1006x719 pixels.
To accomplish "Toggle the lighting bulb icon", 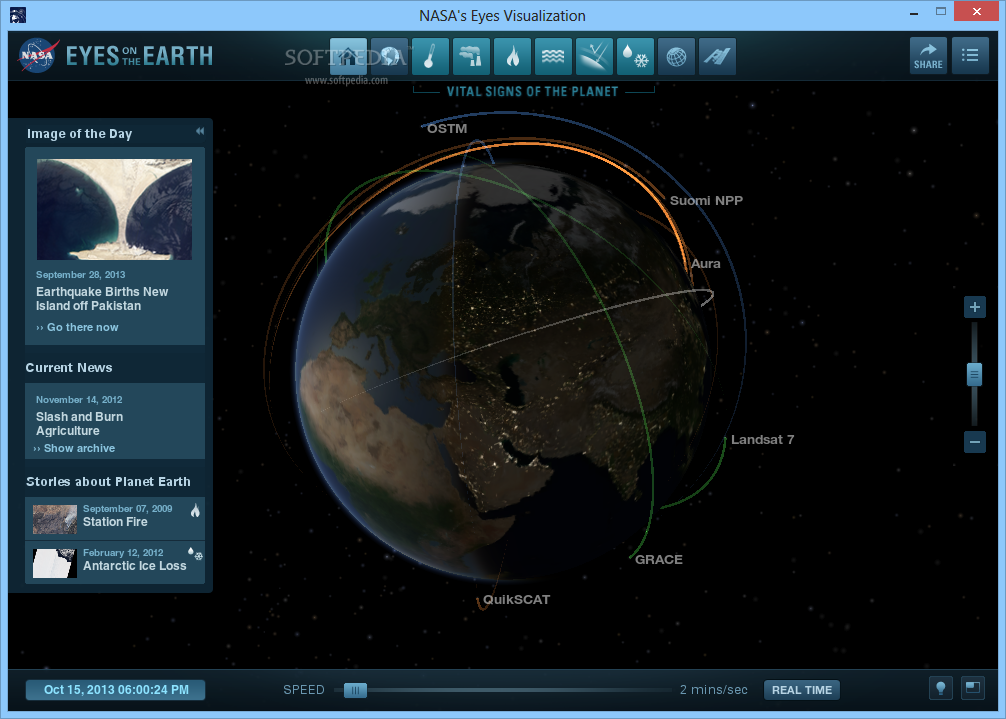I will (x=941, y=689).
